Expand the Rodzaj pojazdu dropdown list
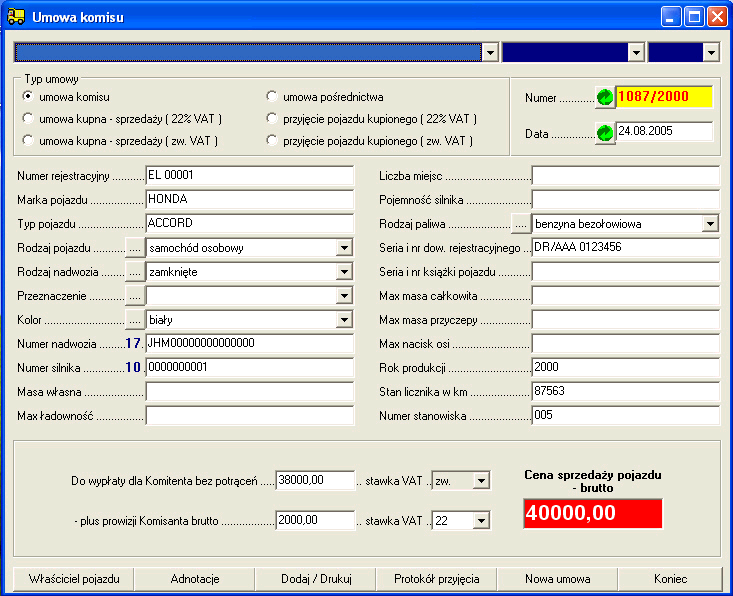 (344, 247)
